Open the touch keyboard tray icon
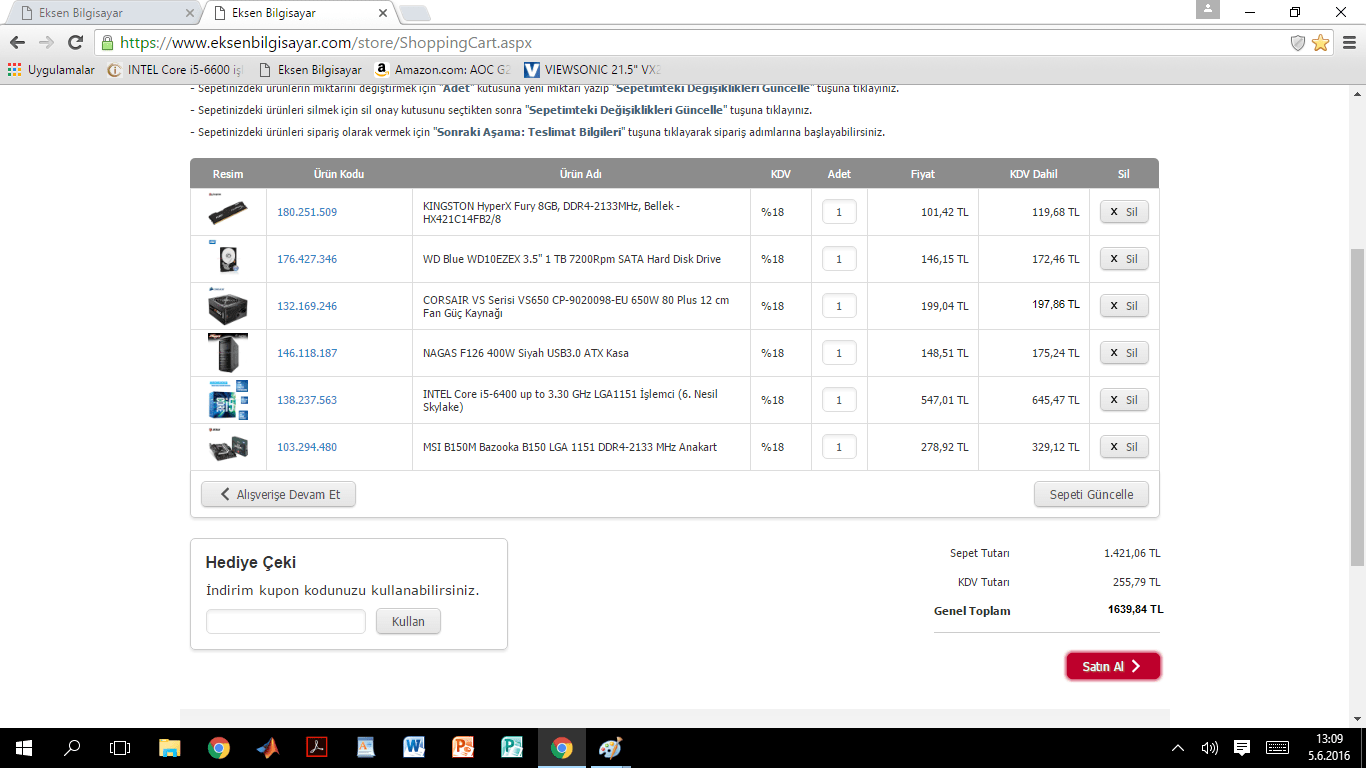This screenshot has height=768, width=1366. point(1277,747)
